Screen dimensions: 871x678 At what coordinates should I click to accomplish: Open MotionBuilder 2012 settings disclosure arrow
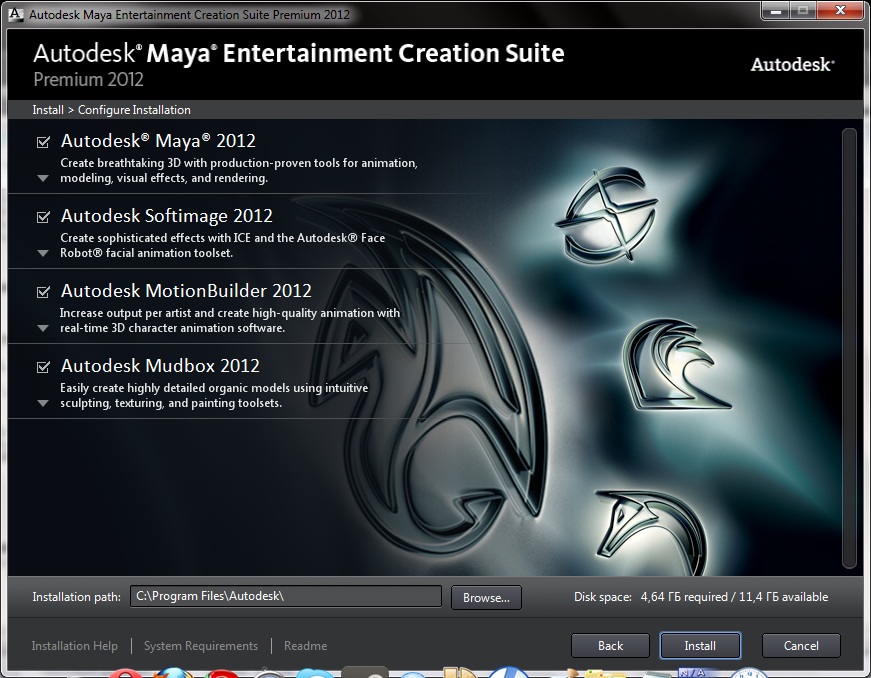(x=43, y=329)
